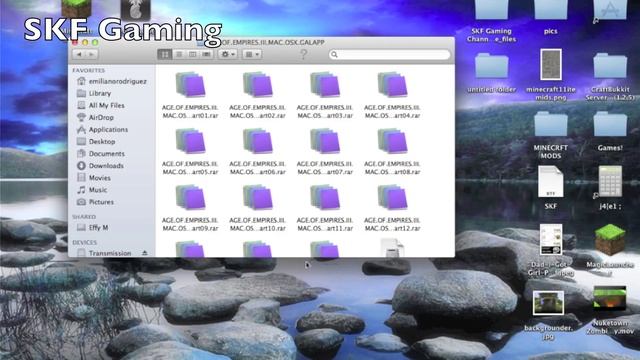Eject the Transmission device
The height and width of the screenshot is (360, 640).
[144, 253]
